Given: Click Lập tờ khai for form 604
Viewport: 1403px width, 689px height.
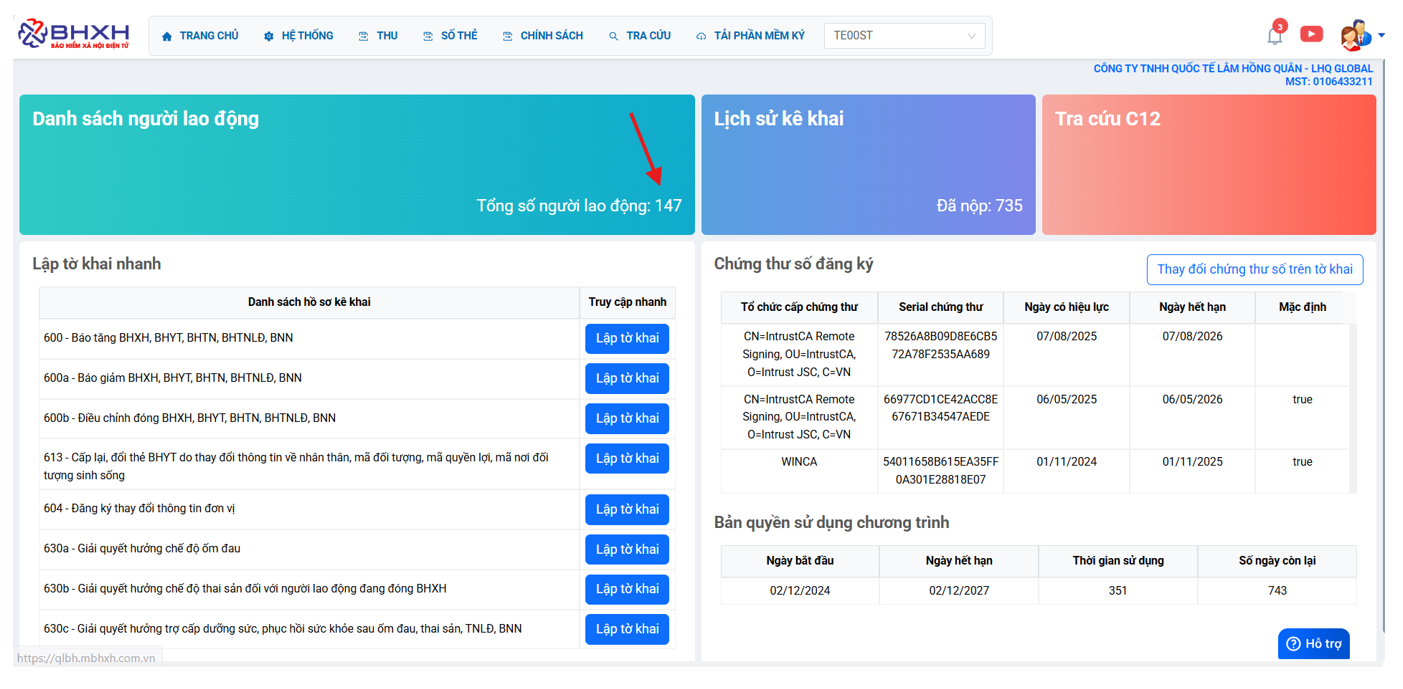Looking at the screenshot, I should [627, 510].
